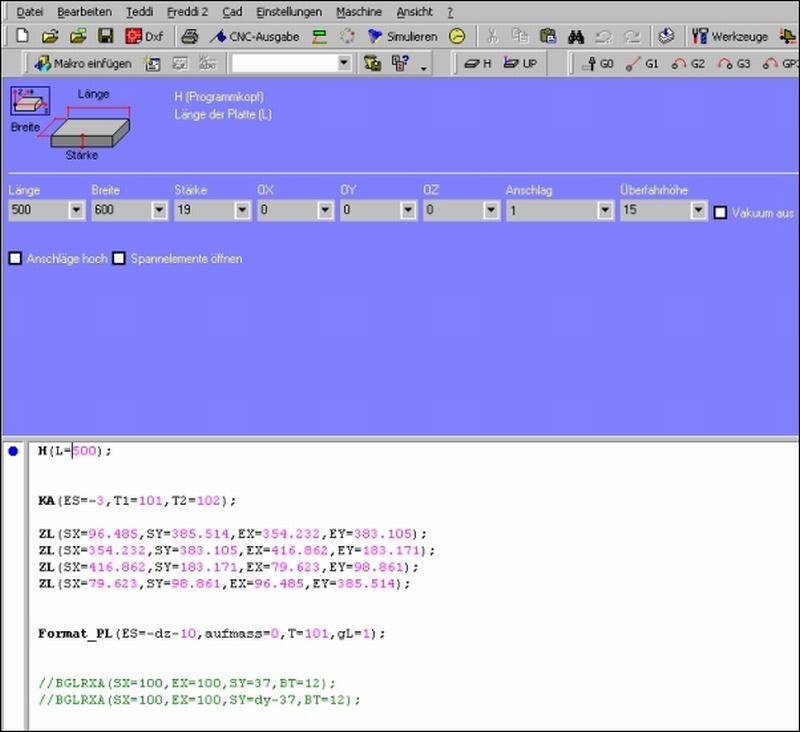Screen dimensions: 800x732
Task: Expand the OX dropdown
Action: pyautogui.click(x=326, y=210)
